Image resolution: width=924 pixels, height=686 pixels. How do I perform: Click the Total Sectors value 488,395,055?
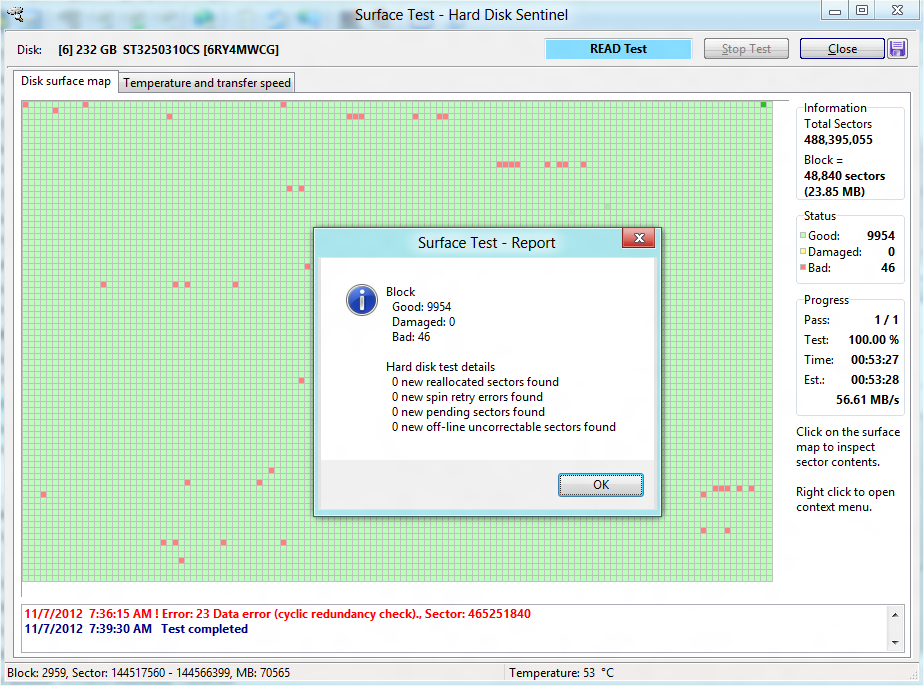pos(838,140)
